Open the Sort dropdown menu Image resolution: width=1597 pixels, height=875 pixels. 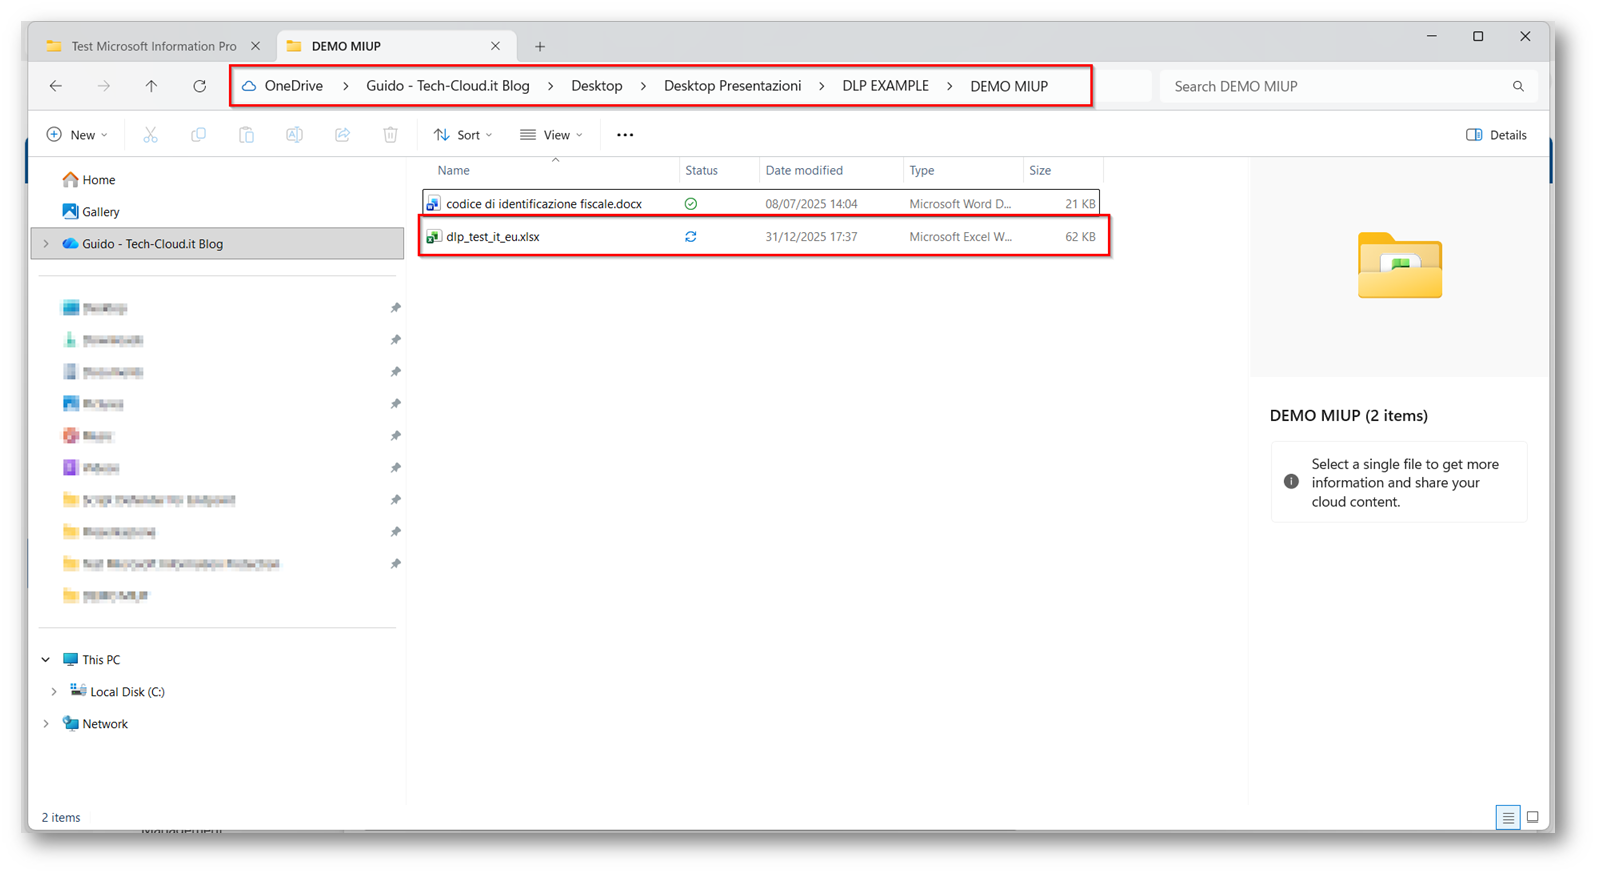click(463, 135)
